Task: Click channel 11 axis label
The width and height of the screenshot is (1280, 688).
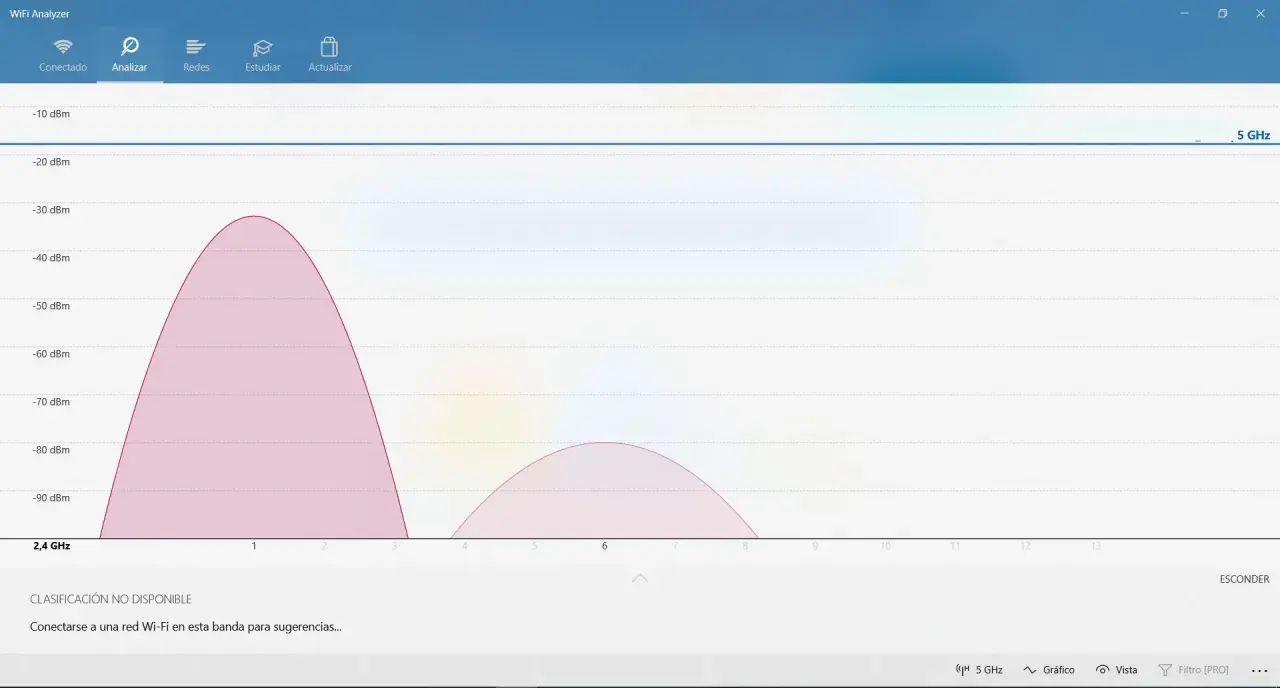Action: coord(955,546)
